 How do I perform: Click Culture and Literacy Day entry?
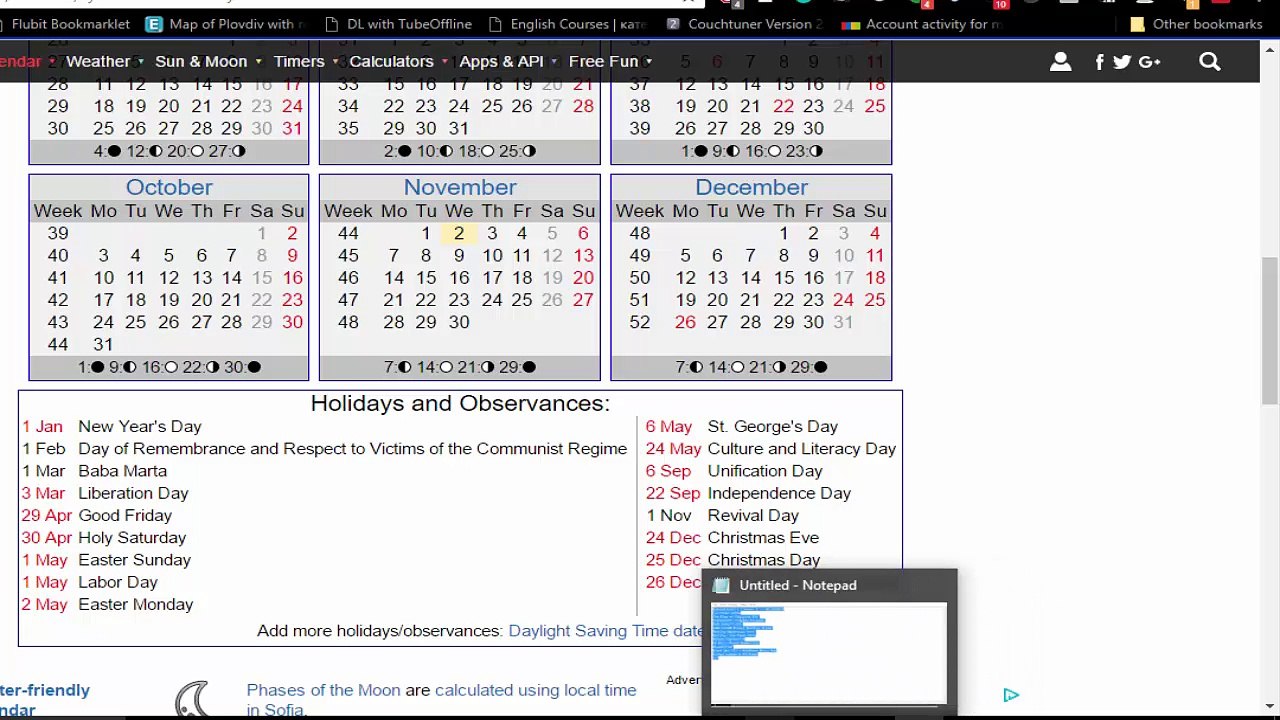(x=802, y=449)
